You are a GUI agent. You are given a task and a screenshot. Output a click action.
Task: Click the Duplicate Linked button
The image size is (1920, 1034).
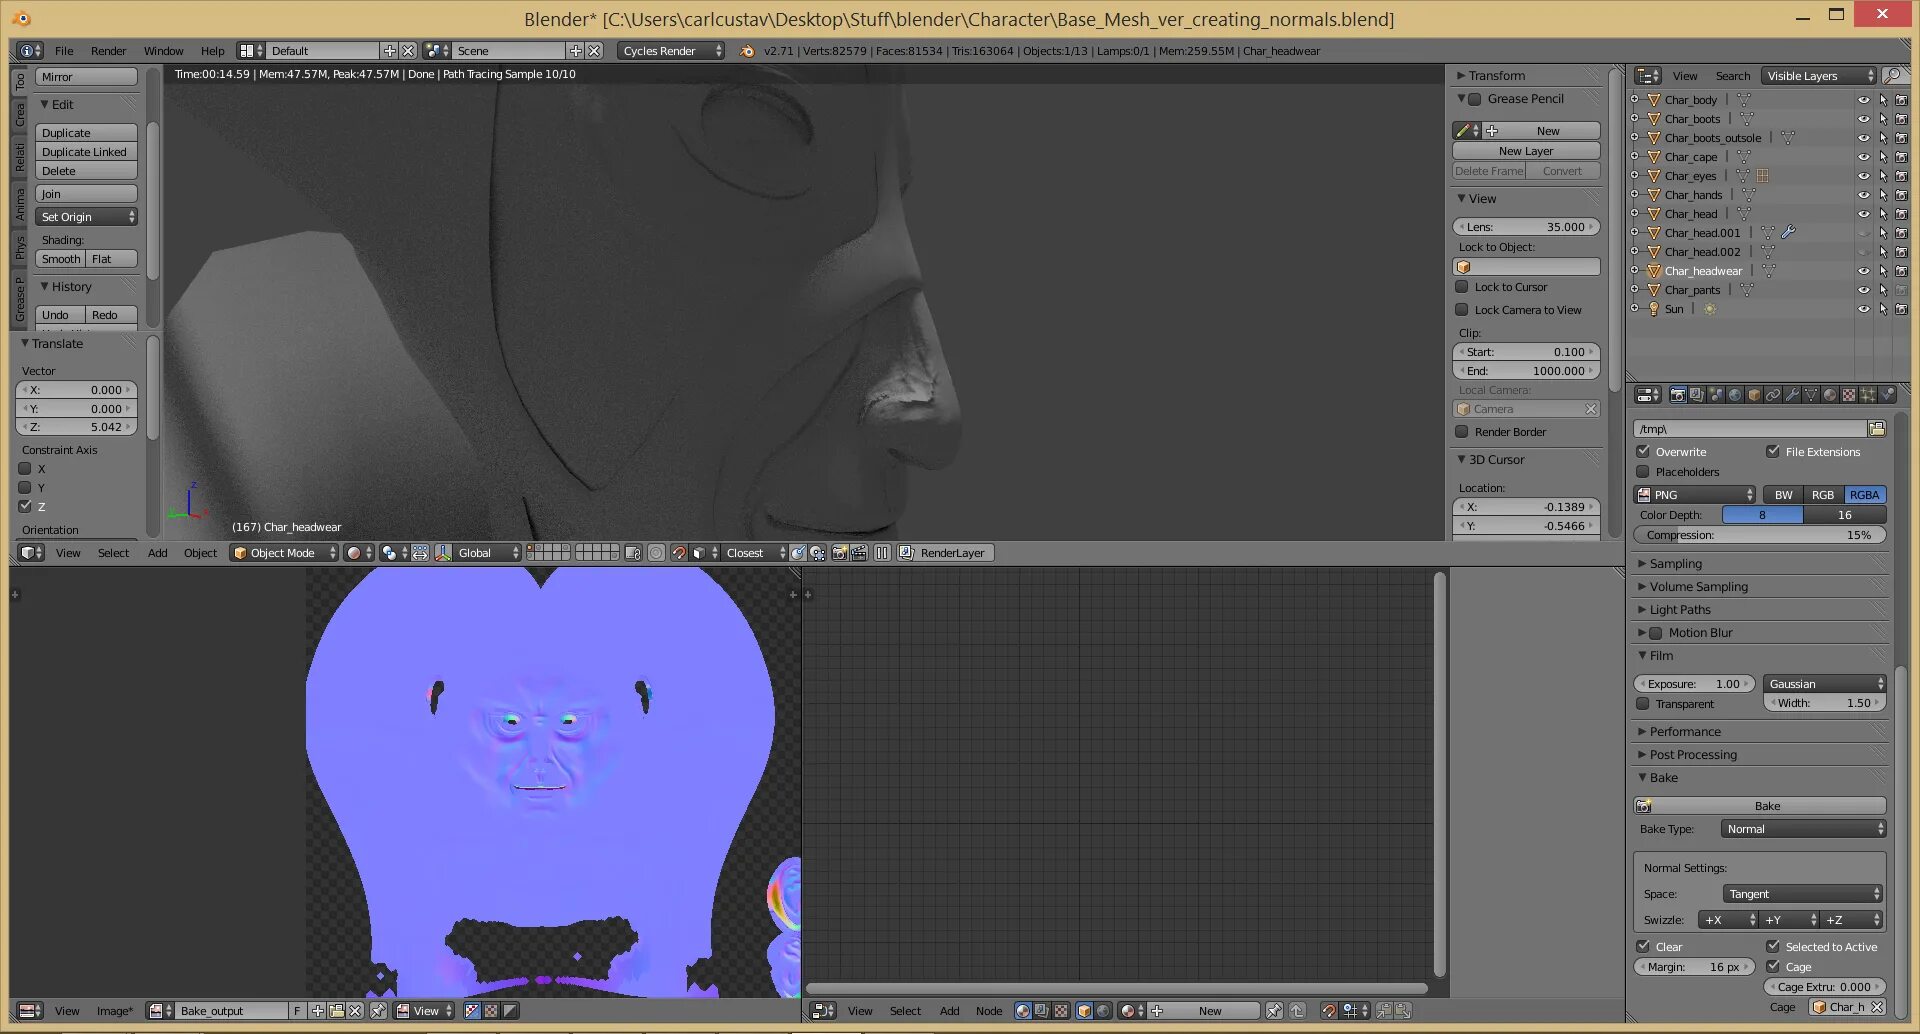86,152
